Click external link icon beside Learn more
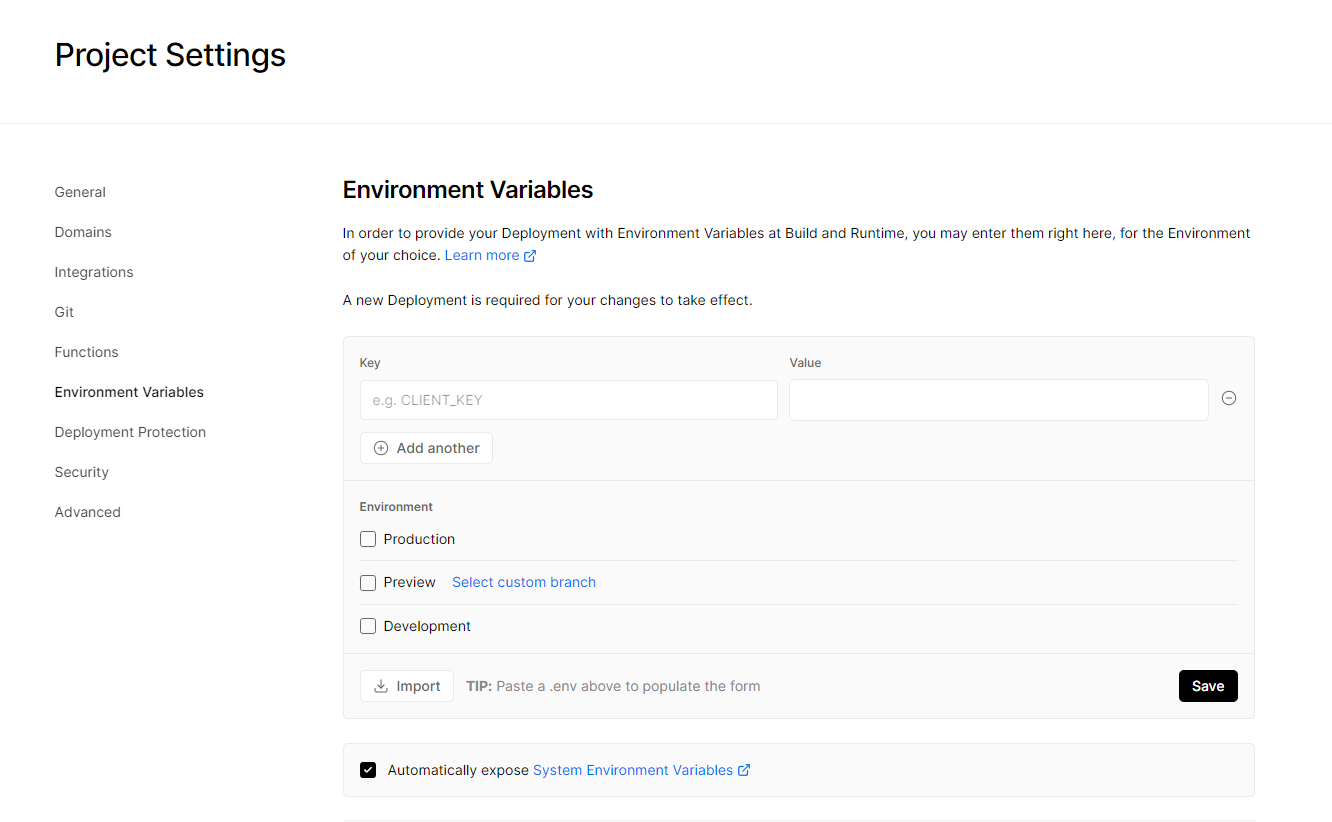The width and height of the screenshot is (1332, 822). pyautogui.click(x=530, y=256)
